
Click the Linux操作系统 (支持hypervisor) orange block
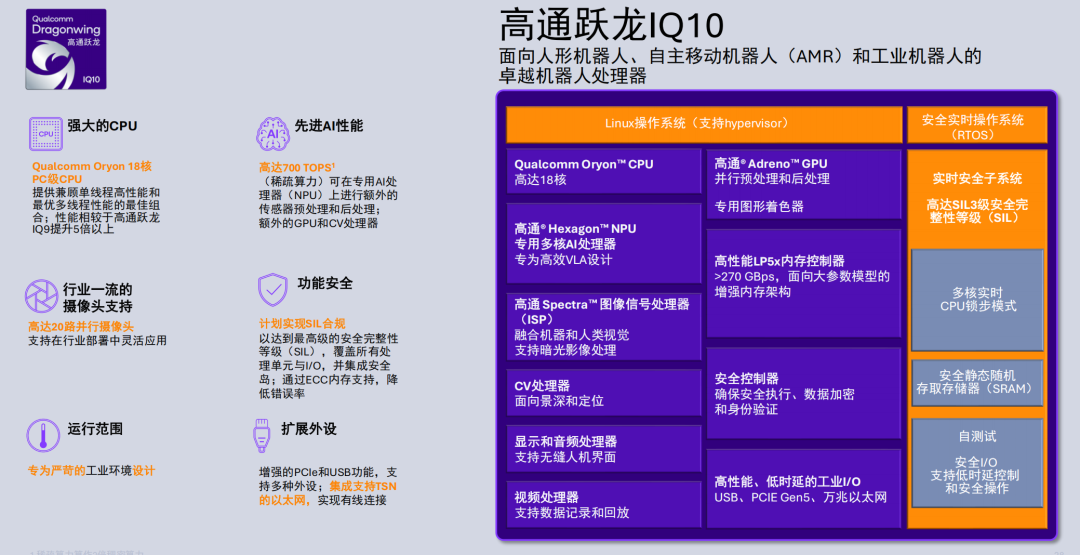pos(704,124)
